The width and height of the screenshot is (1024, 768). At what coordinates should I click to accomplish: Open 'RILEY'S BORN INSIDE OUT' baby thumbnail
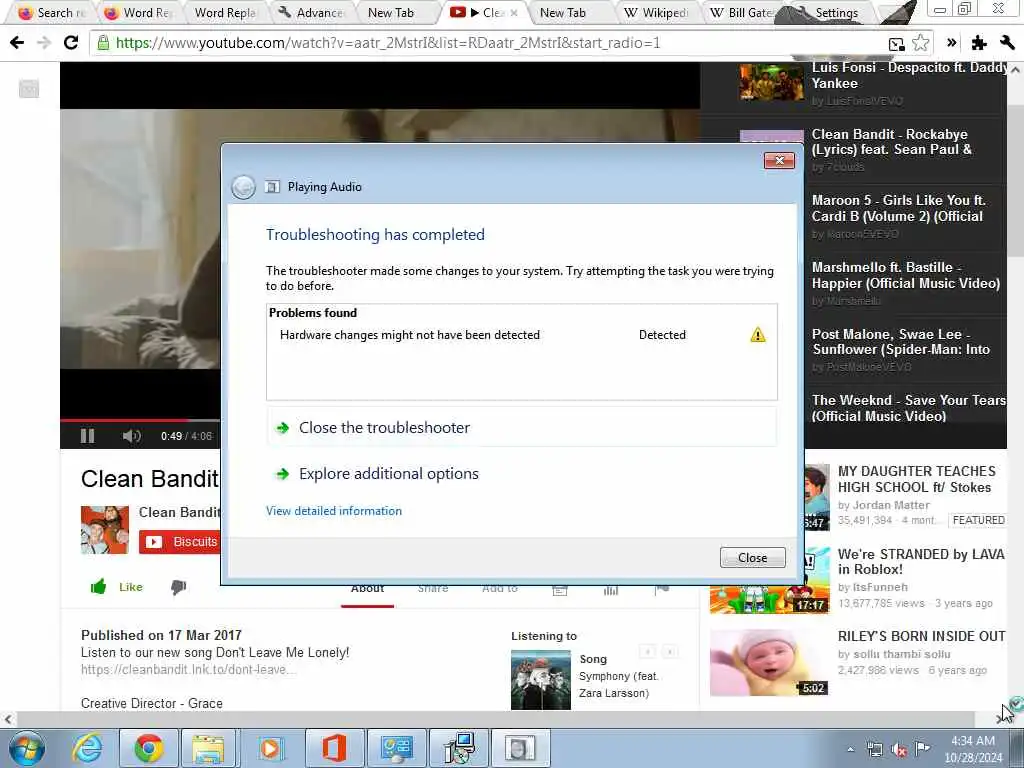tap(769, 663)
